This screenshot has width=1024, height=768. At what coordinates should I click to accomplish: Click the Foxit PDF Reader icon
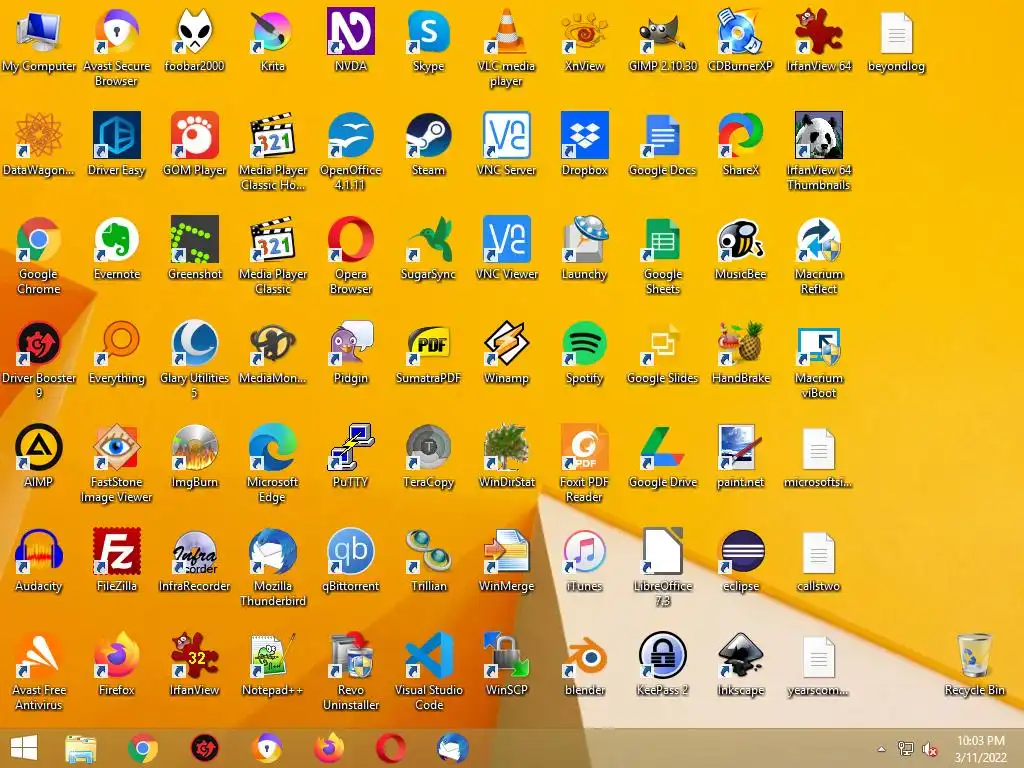[584, 447]
